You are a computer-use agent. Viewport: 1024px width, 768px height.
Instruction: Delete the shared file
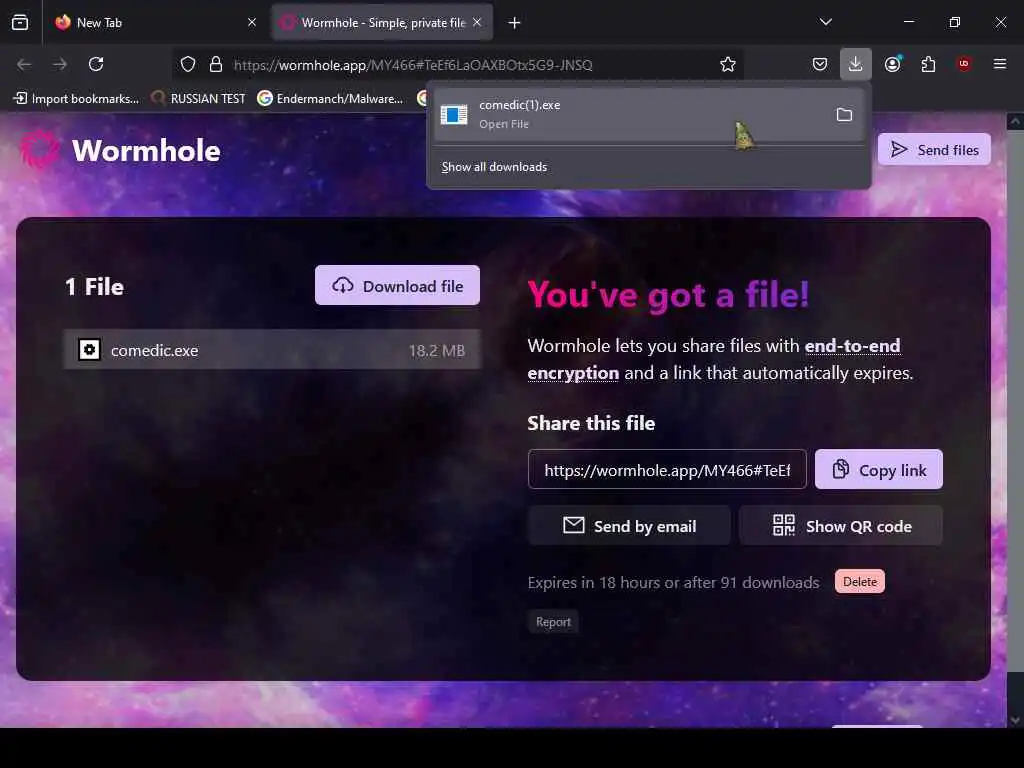[x=859, y=582]
